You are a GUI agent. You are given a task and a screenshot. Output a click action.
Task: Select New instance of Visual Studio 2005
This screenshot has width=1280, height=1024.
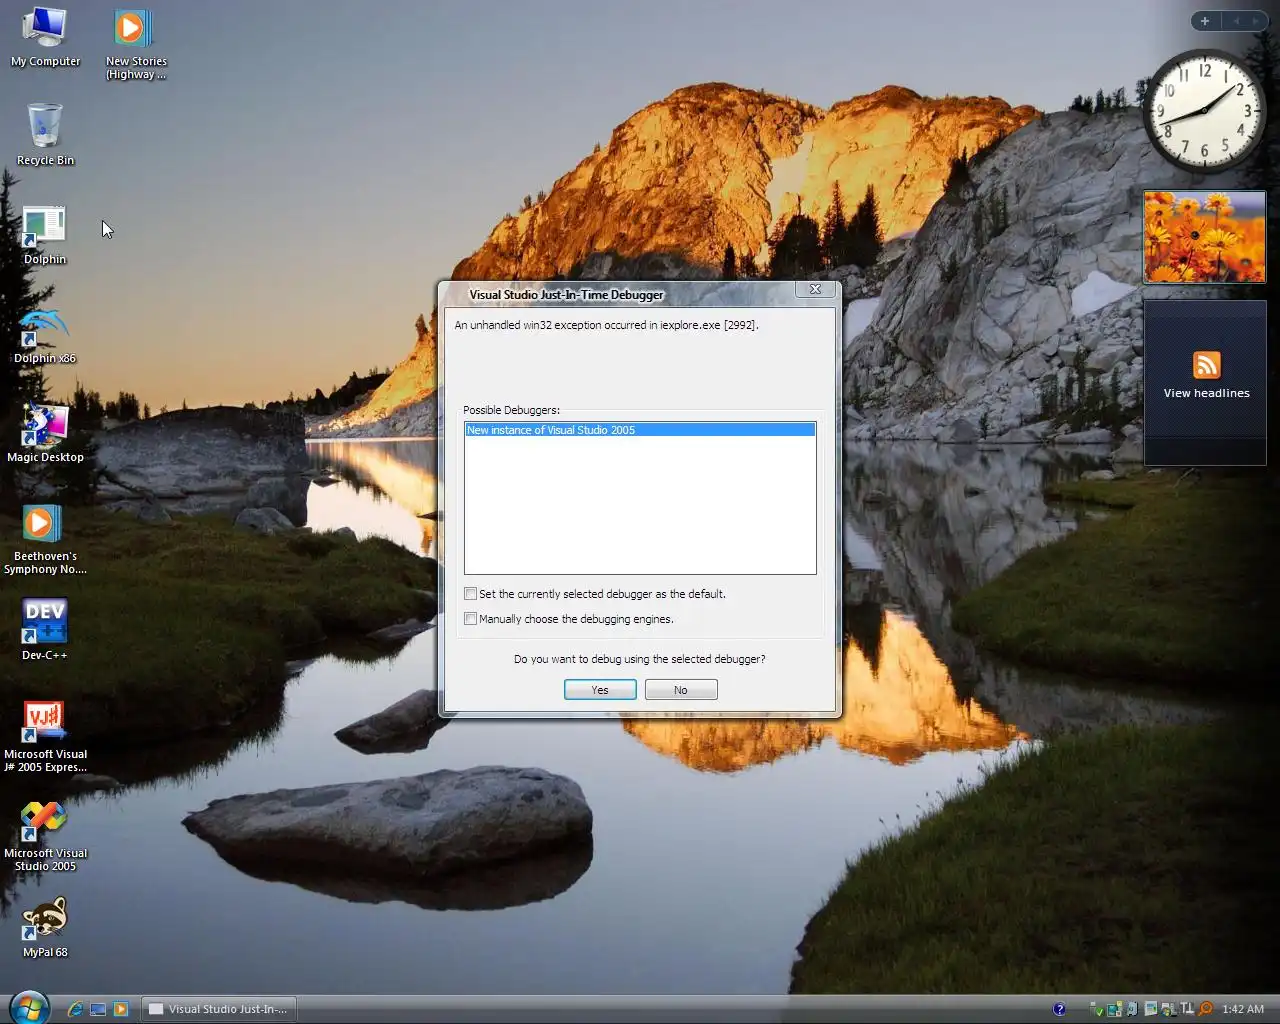click(640, 430)
